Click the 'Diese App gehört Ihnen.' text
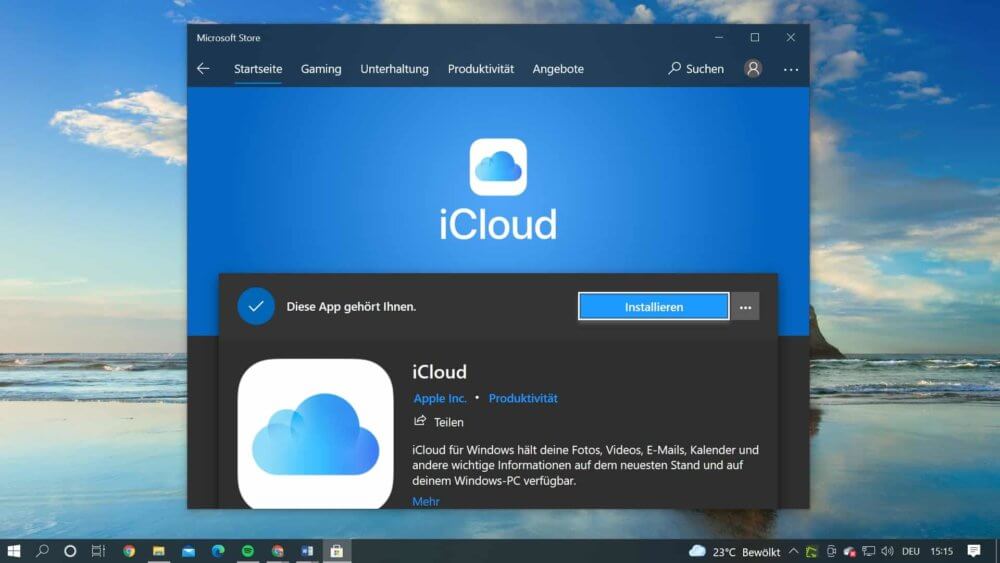 coord(351,307)
